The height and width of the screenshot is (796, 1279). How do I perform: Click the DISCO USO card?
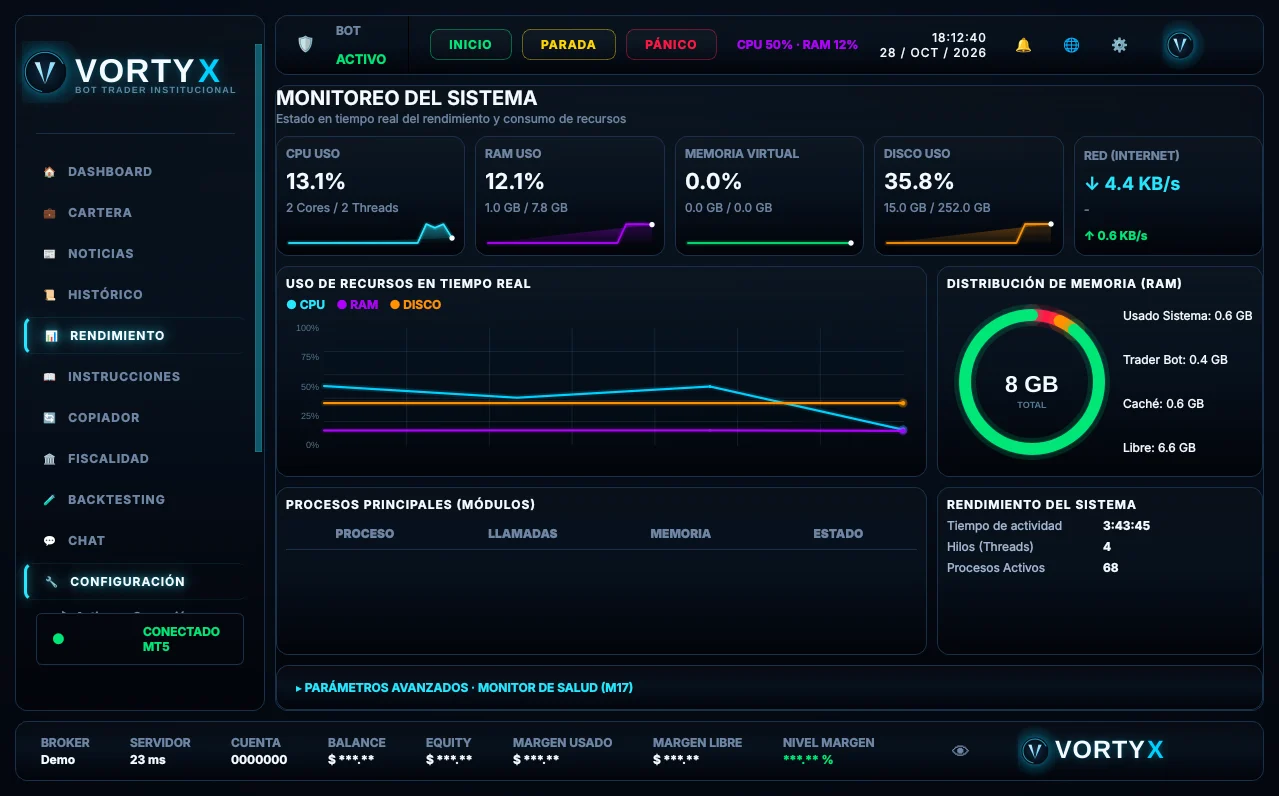coord(969,196)
